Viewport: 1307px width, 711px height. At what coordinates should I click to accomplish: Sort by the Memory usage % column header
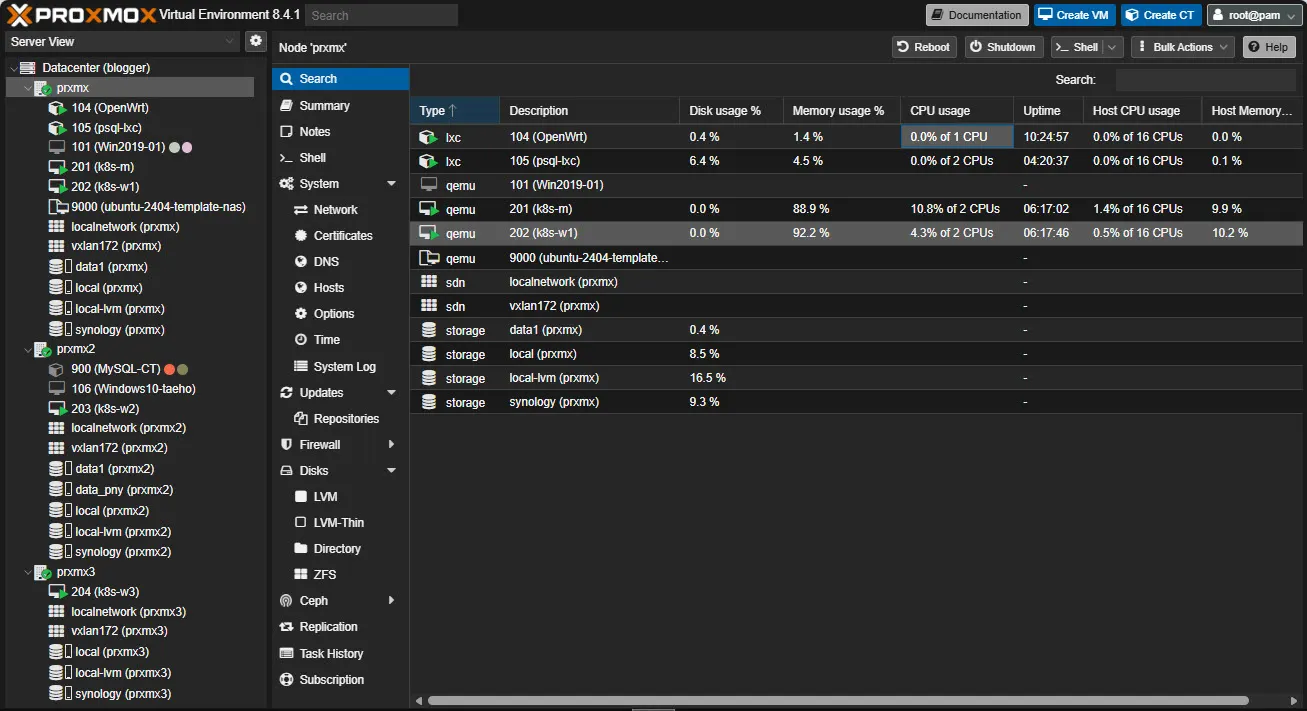point(840,111)
